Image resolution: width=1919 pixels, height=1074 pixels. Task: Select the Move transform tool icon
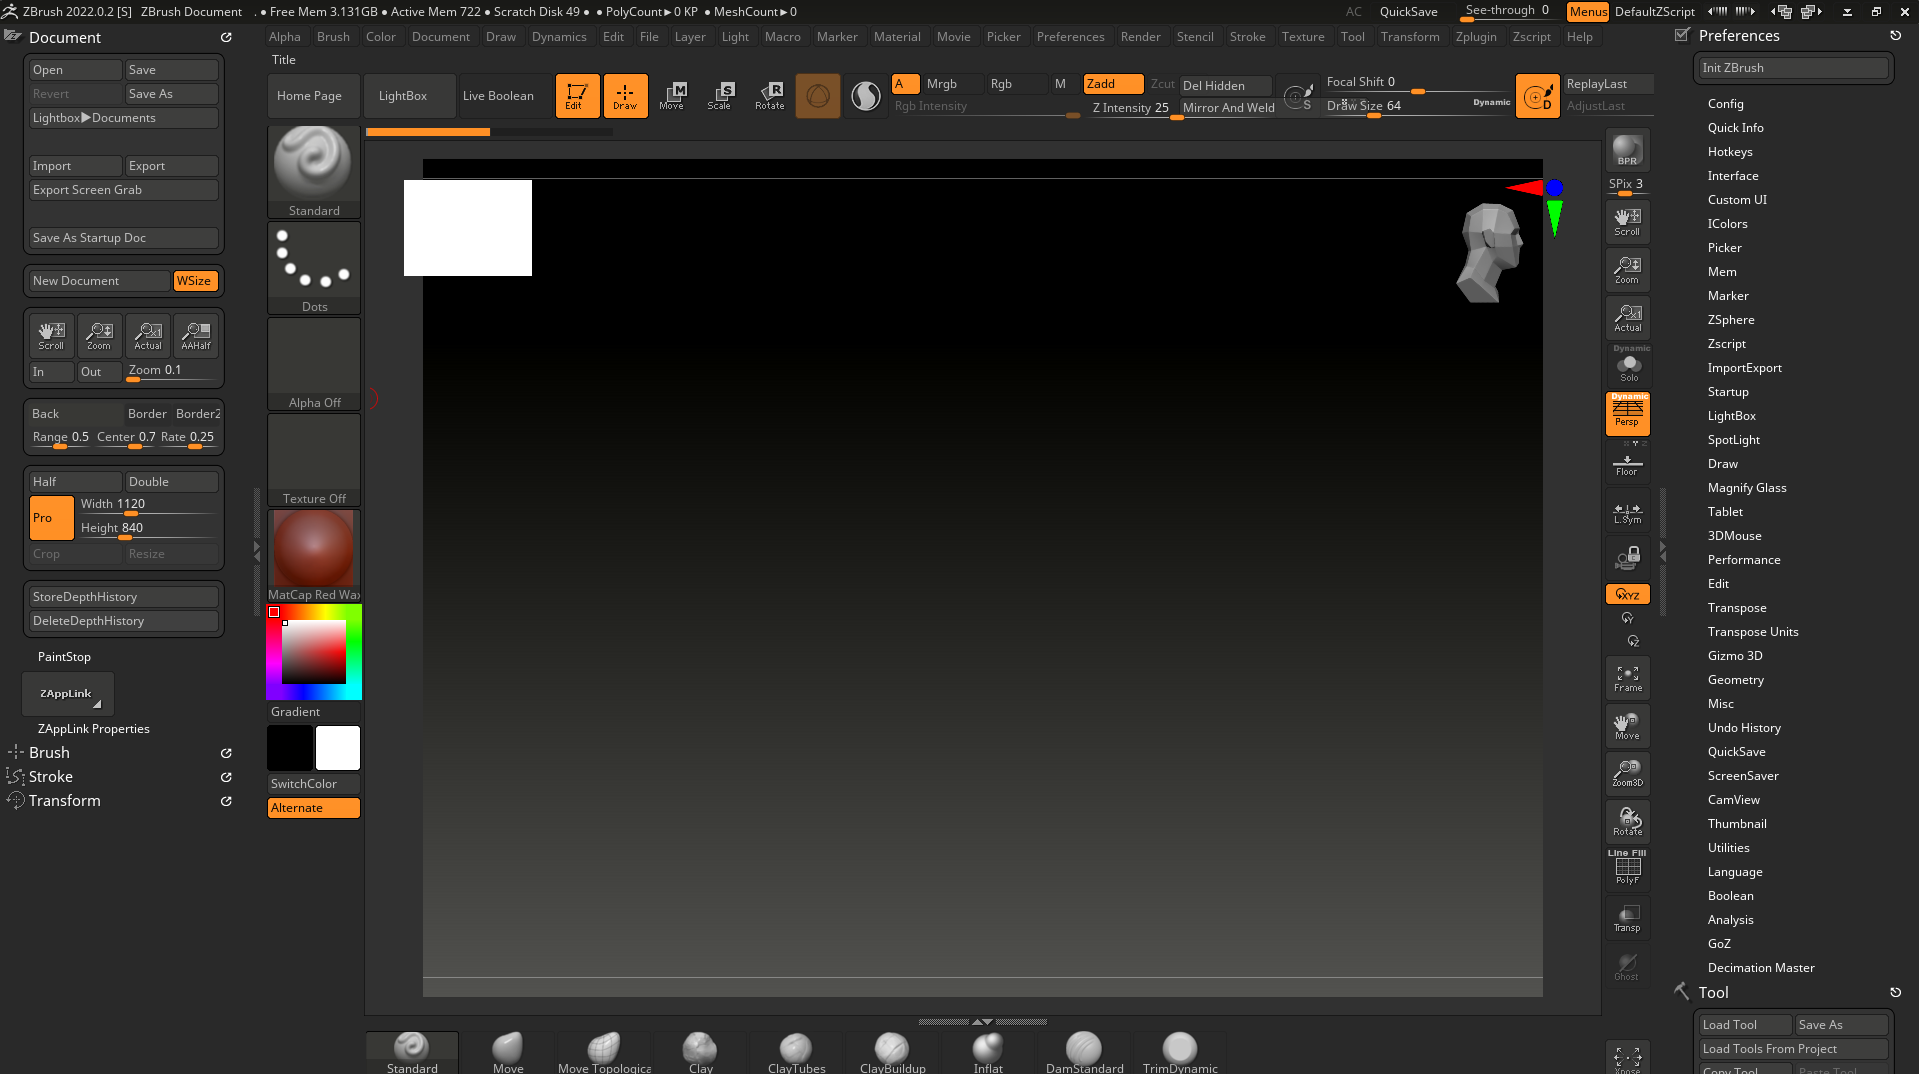(673, 95)
